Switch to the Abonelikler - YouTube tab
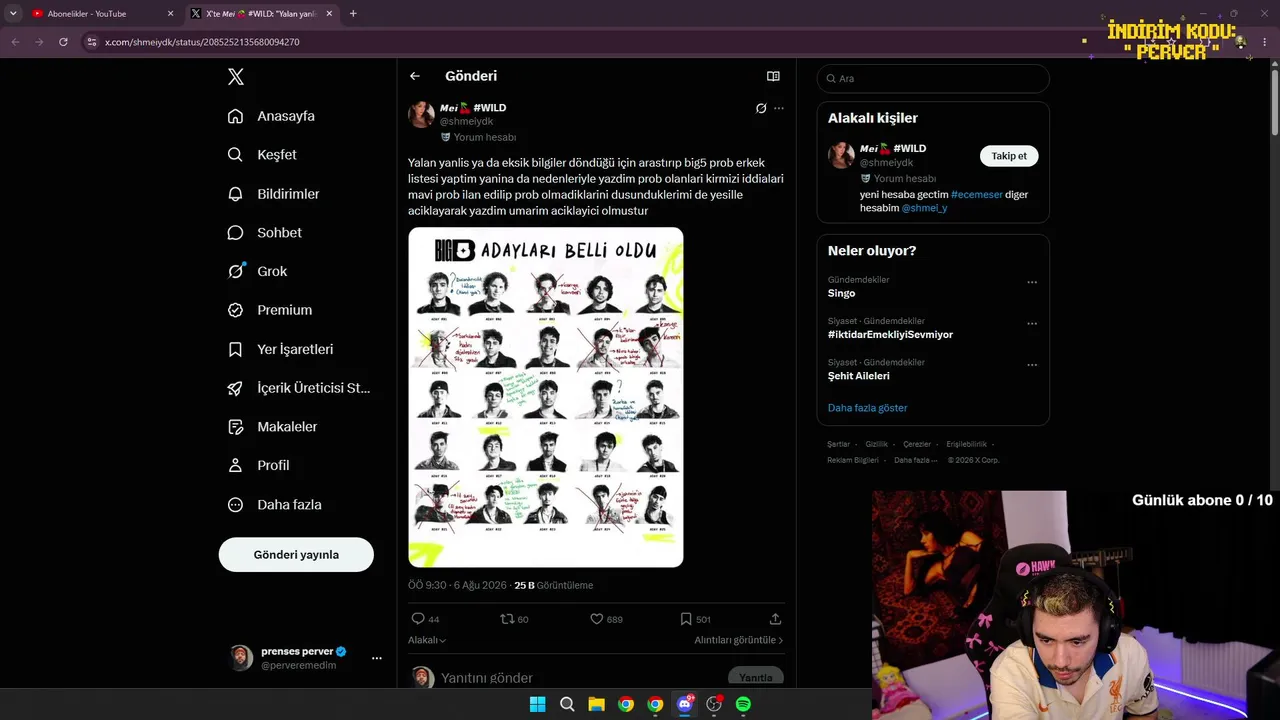The width and height of the screenshot is (1280, 720). point(100,14)
